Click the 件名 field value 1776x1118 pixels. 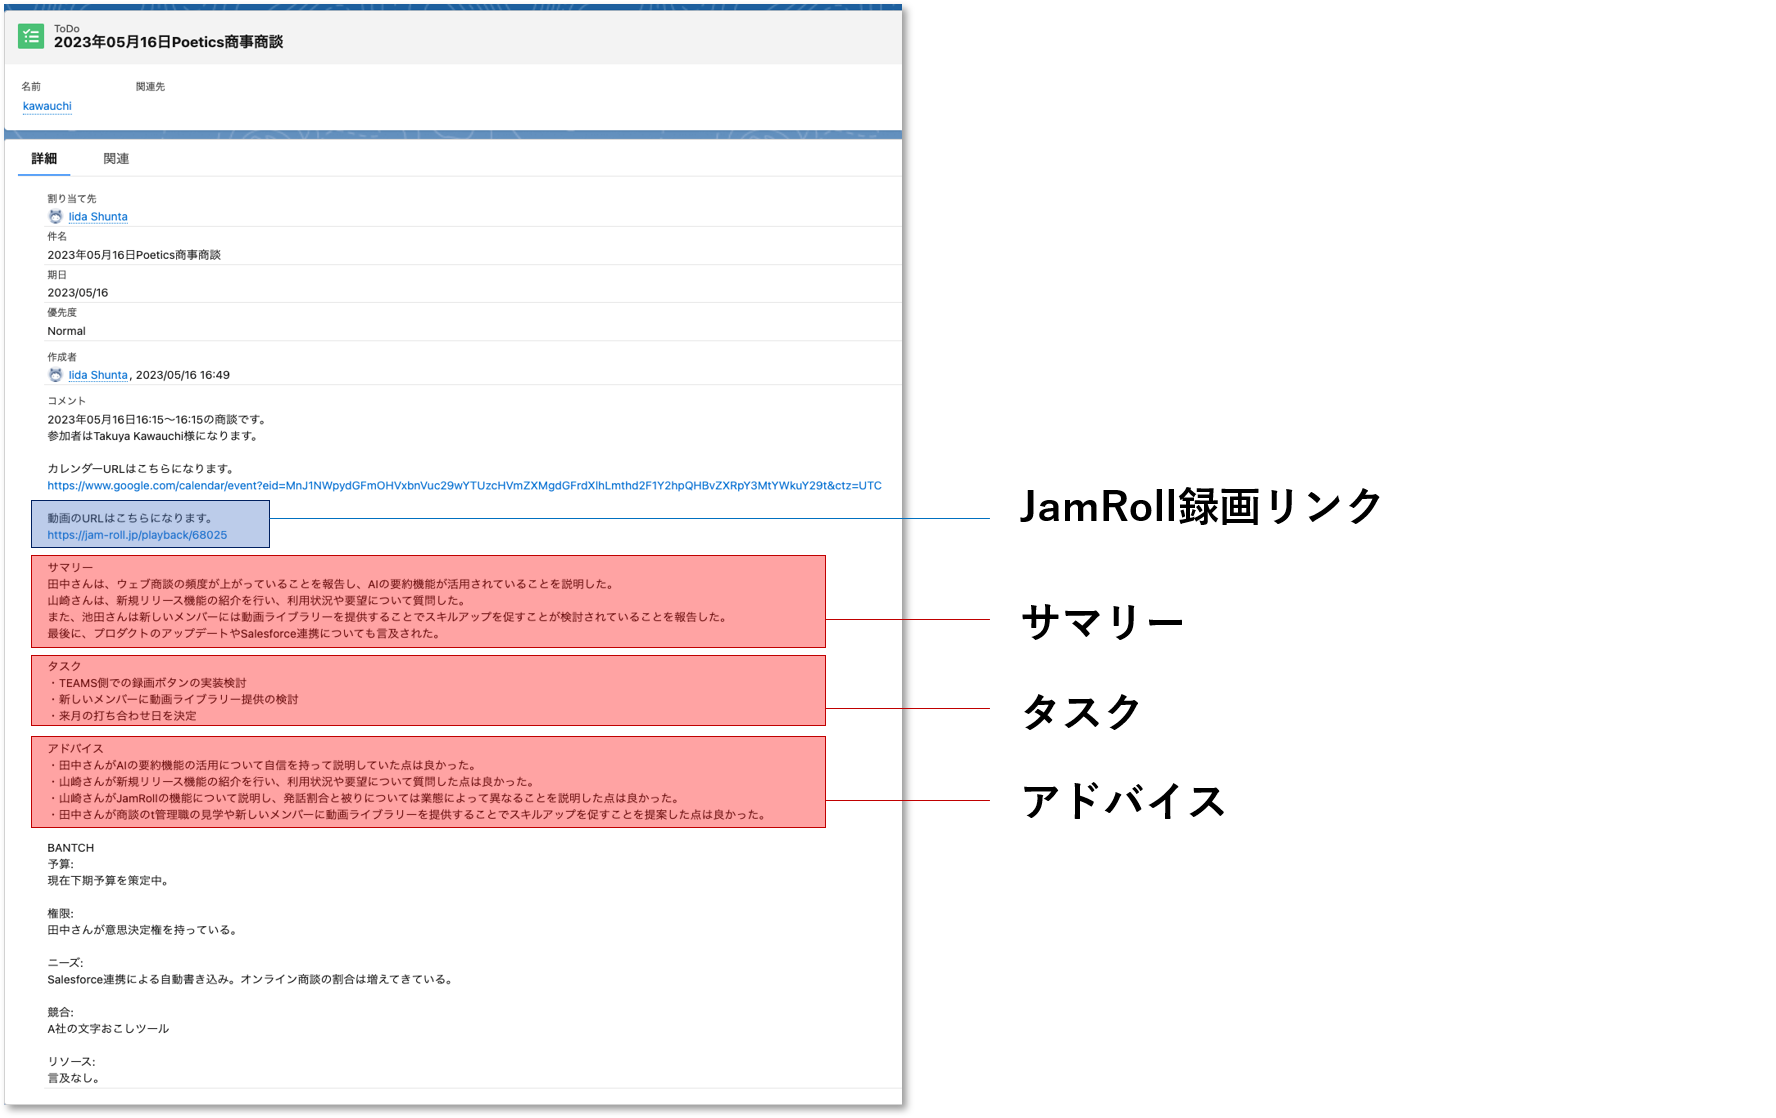(x=135, y=254)
